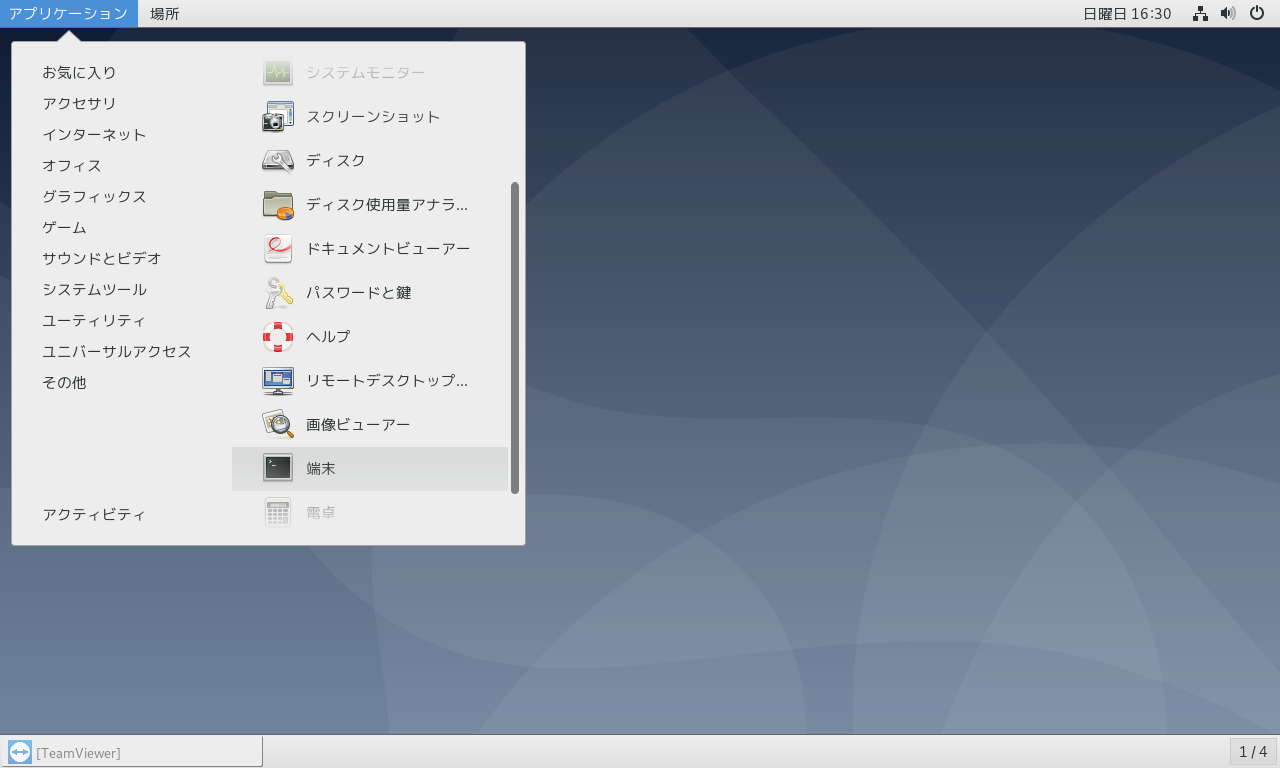The image size is (1280, 768).
Task: Open the volume speaker icon
Action: [1228, 13]
